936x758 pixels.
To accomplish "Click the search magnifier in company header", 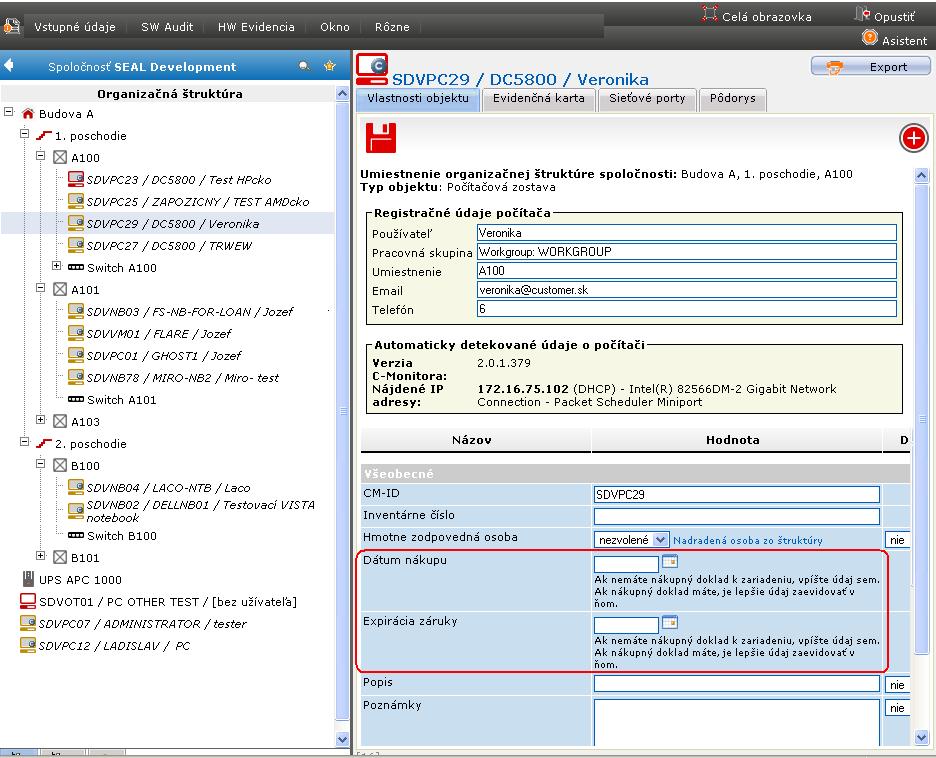I will (304, 66).
